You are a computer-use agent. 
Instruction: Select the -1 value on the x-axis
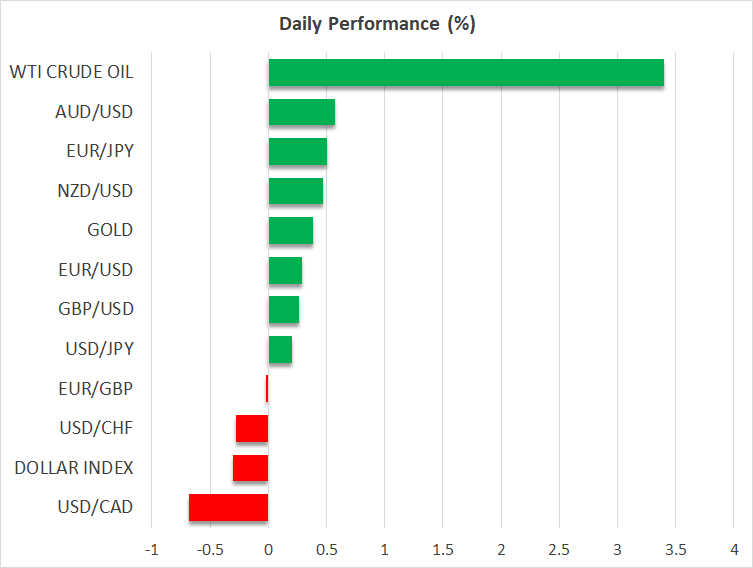151,550
